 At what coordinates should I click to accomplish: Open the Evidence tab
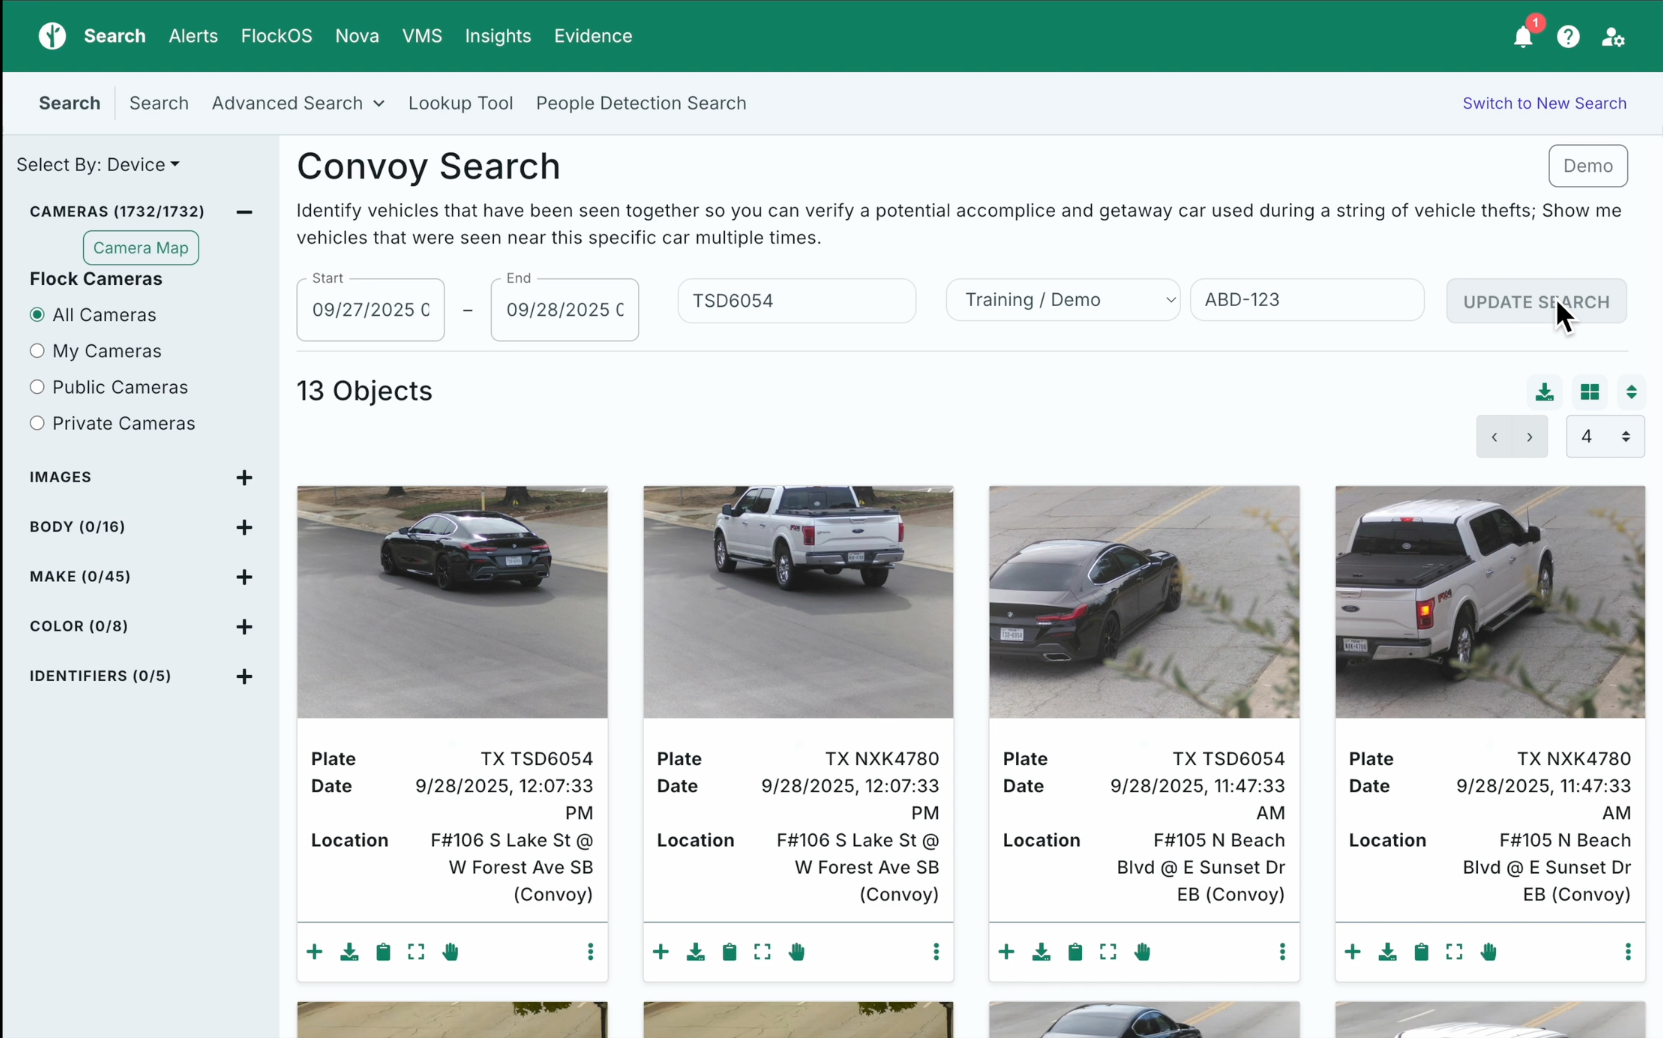pos(593,36)
